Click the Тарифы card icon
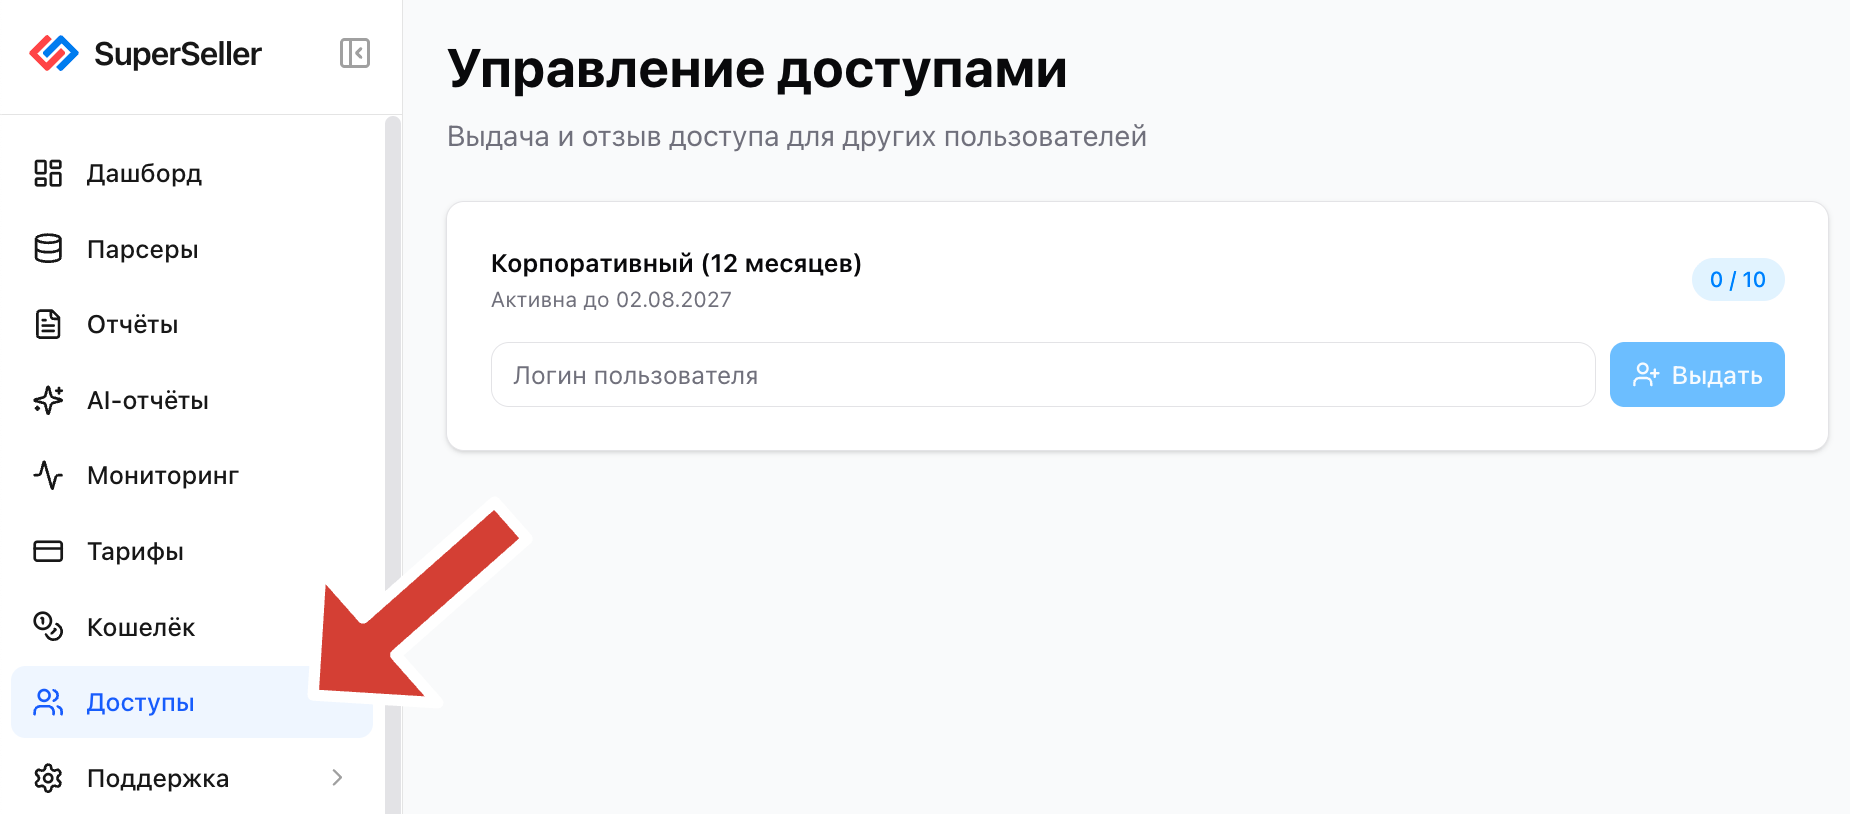This screenshot has height=814, width=1850. [48, 551]
